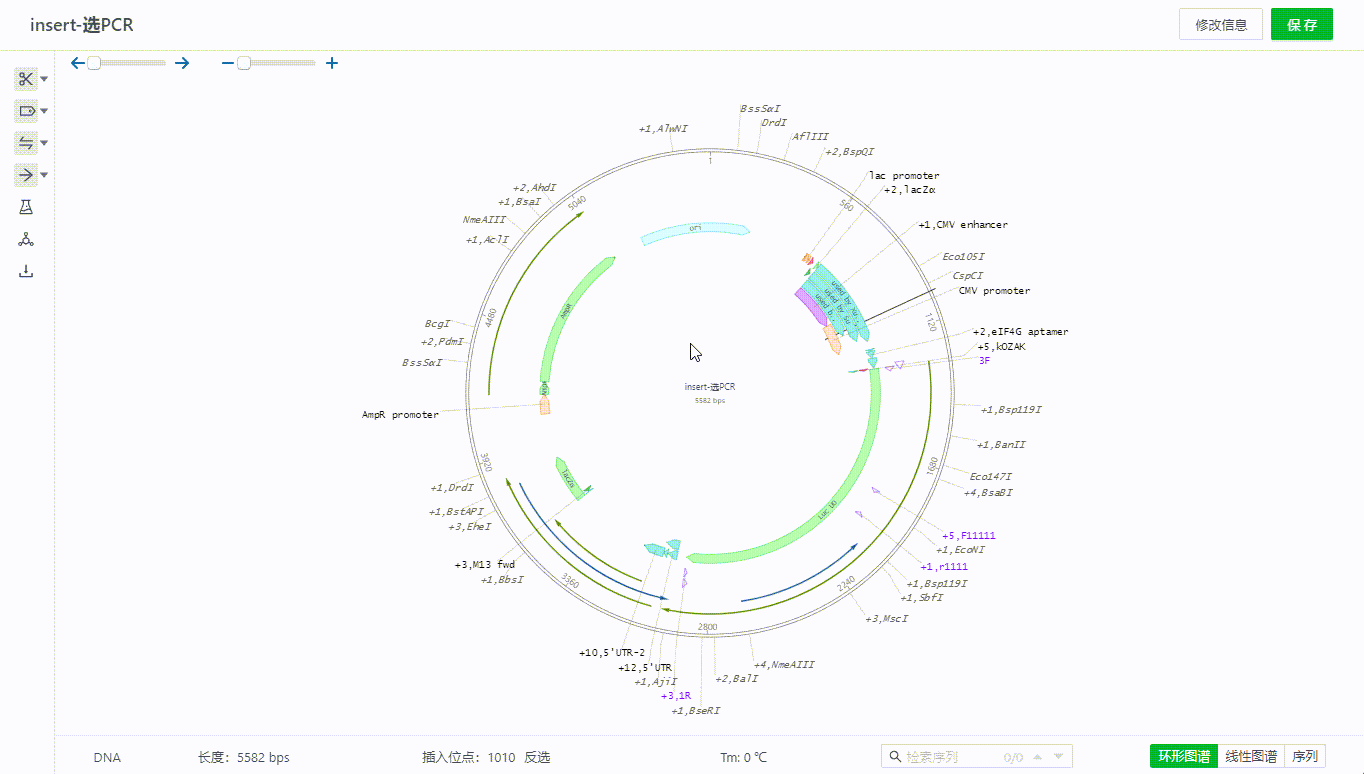Click the 修改信息 button

[x=1221, y=25]
